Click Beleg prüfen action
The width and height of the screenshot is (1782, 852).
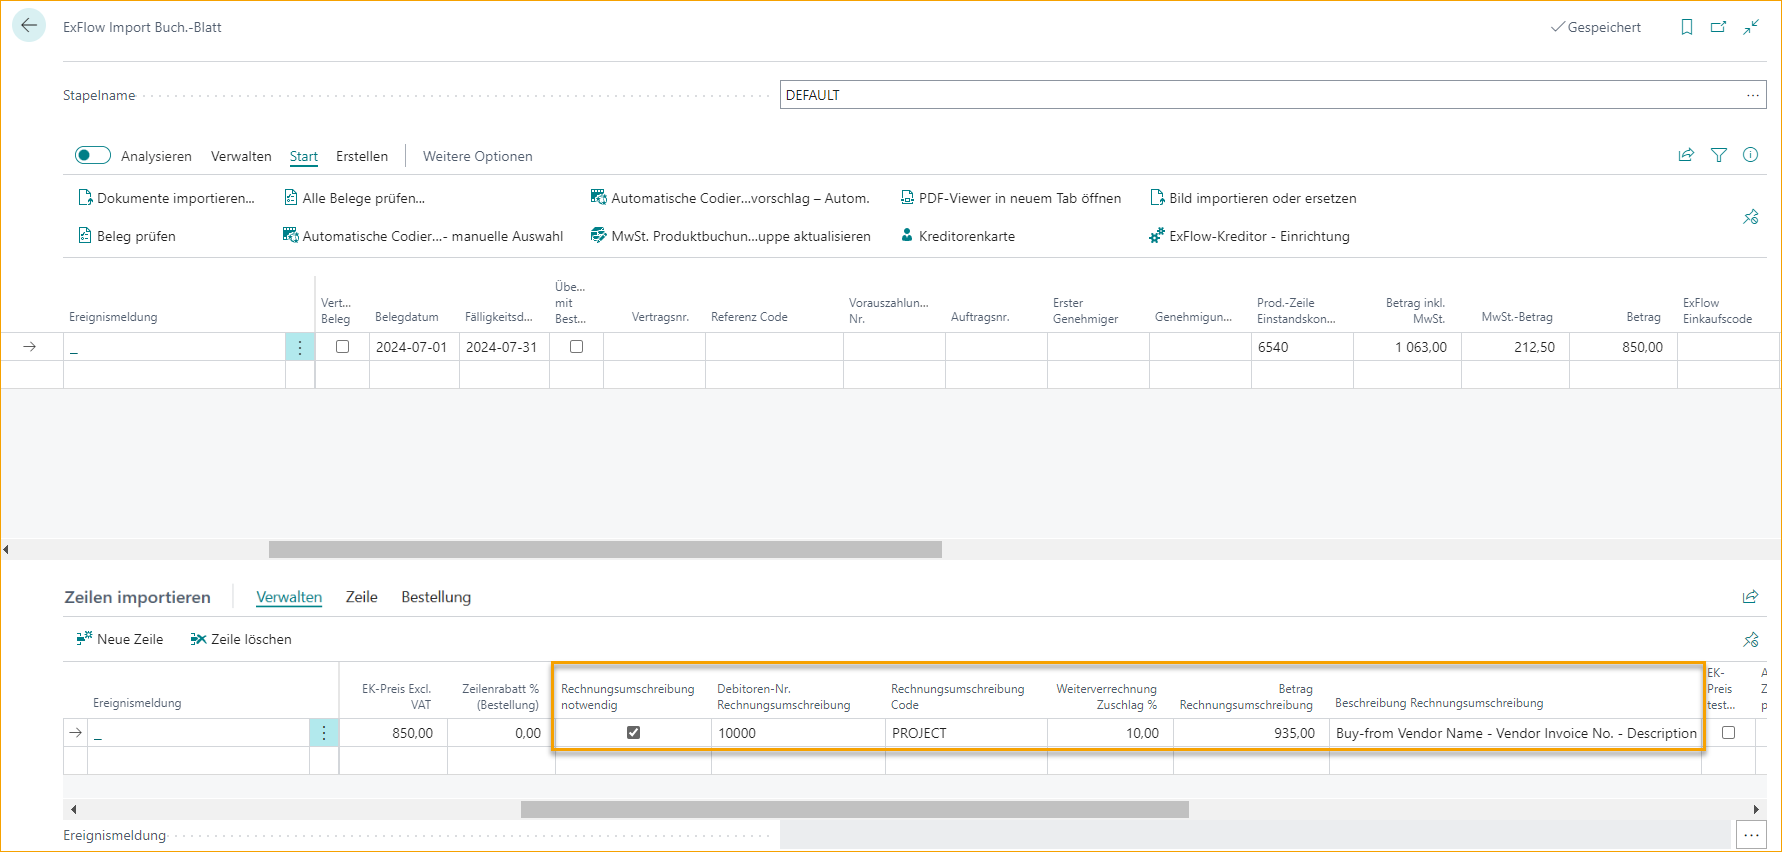(126, 236)
